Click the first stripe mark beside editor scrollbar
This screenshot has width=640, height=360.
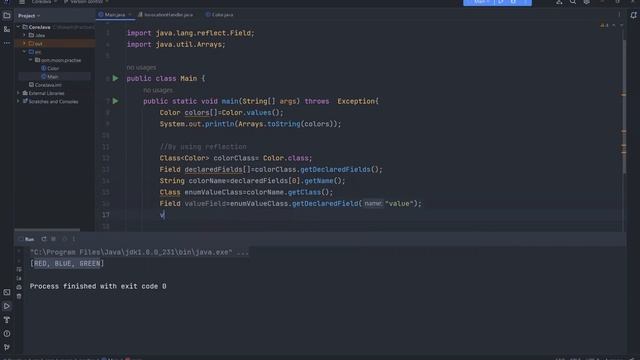click(624, 95)
